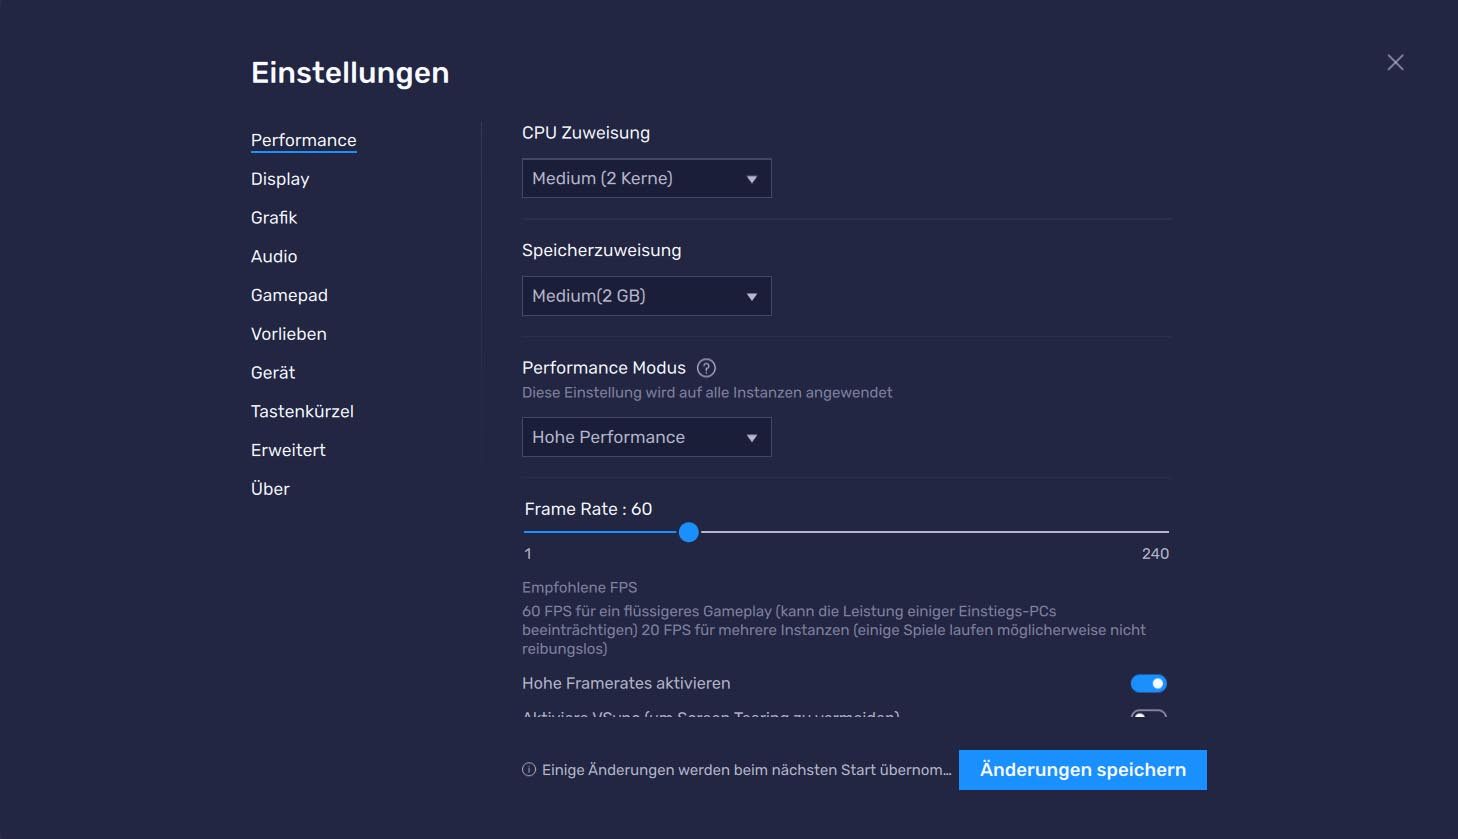Screen dimensions: 1458x839
Task: Open the Grafik settings tab
Action: (x=274, y=218)
